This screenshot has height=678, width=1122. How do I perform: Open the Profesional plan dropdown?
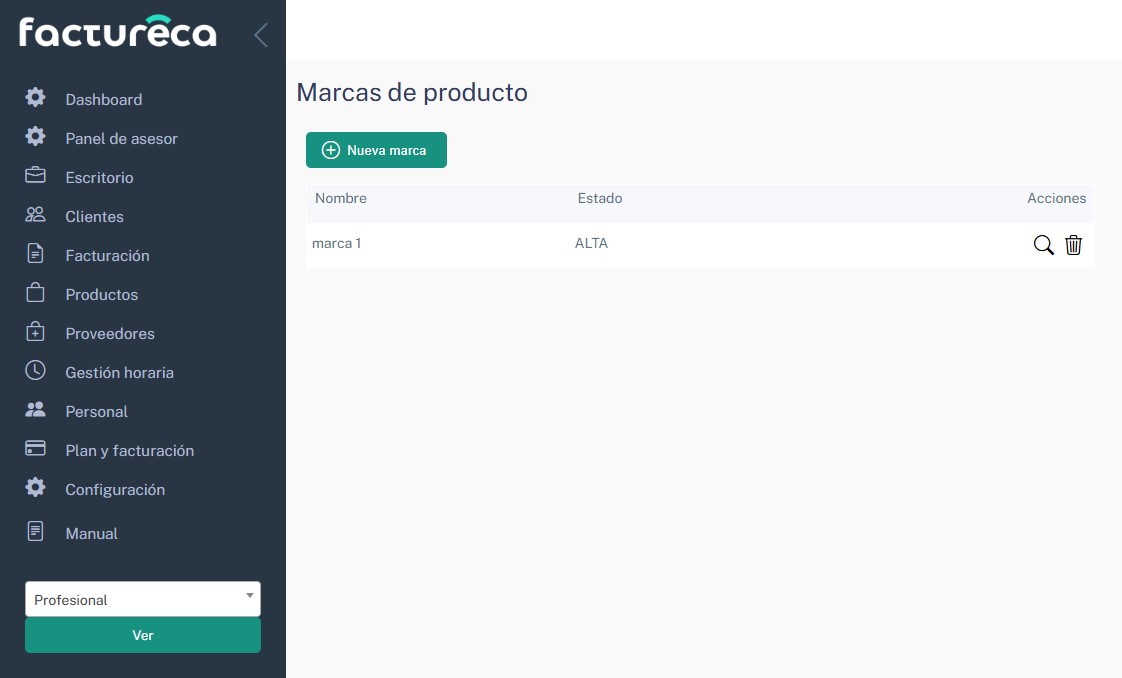142,599
